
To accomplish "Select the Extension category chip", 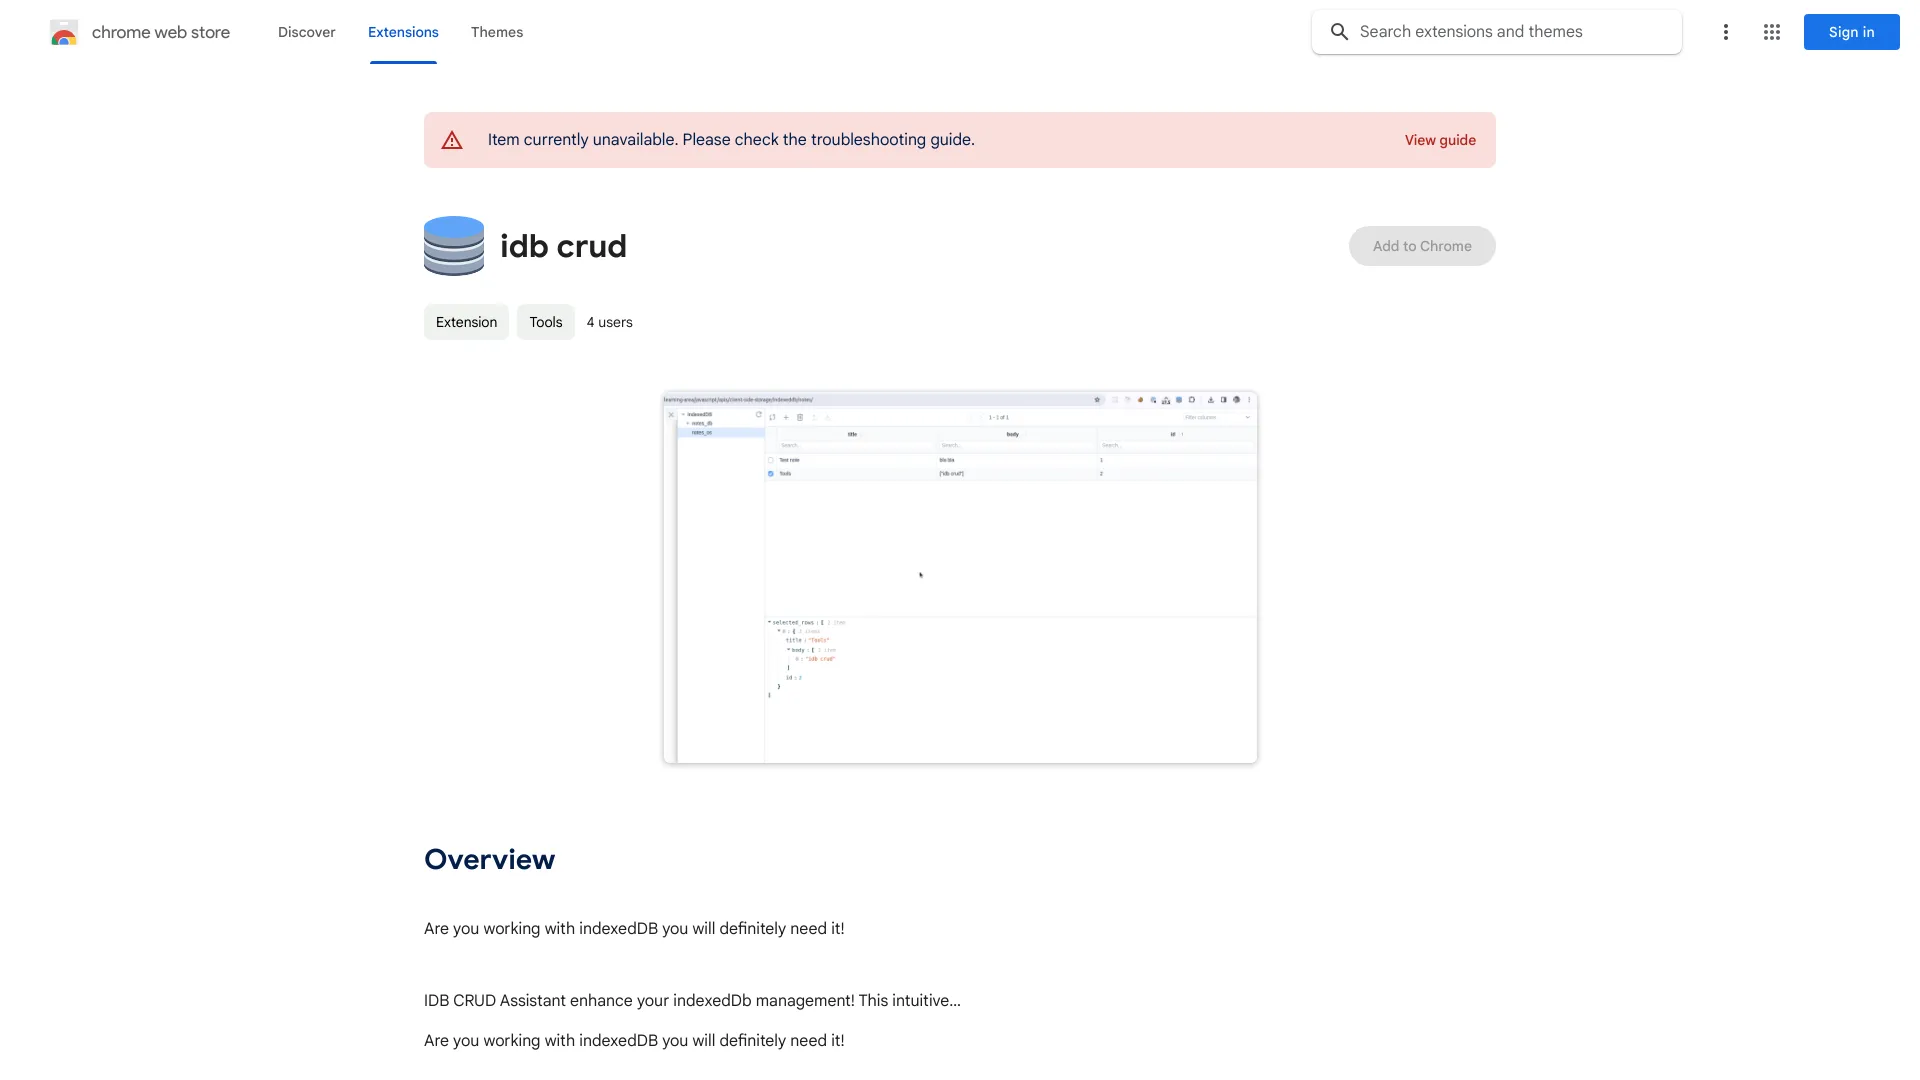I will pos(466,322).
